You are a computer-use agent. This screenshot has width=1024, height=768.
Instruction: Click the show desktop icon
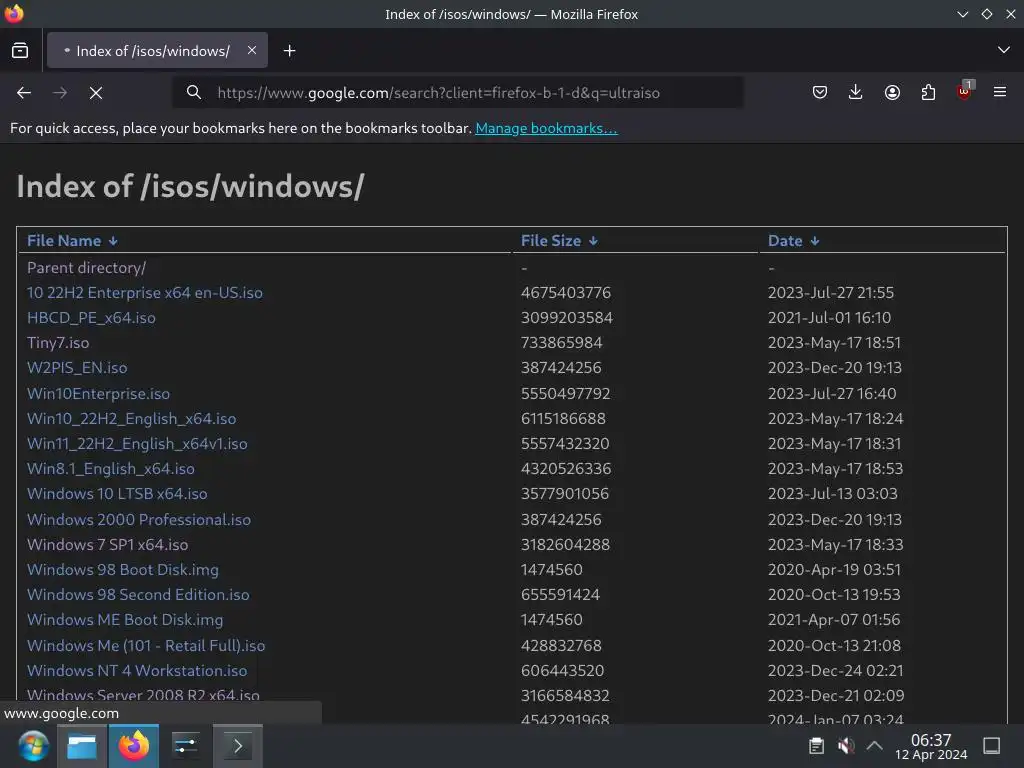pos(992,746)
